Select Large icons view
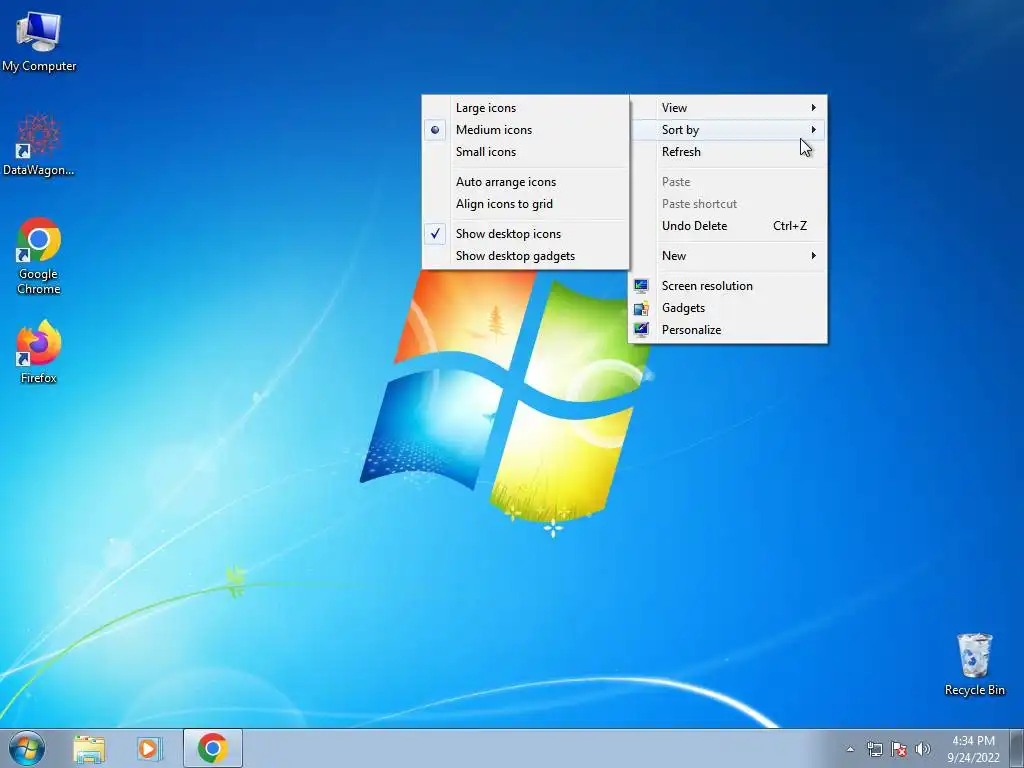The image size is (1024, 768). tap(525, 108)
